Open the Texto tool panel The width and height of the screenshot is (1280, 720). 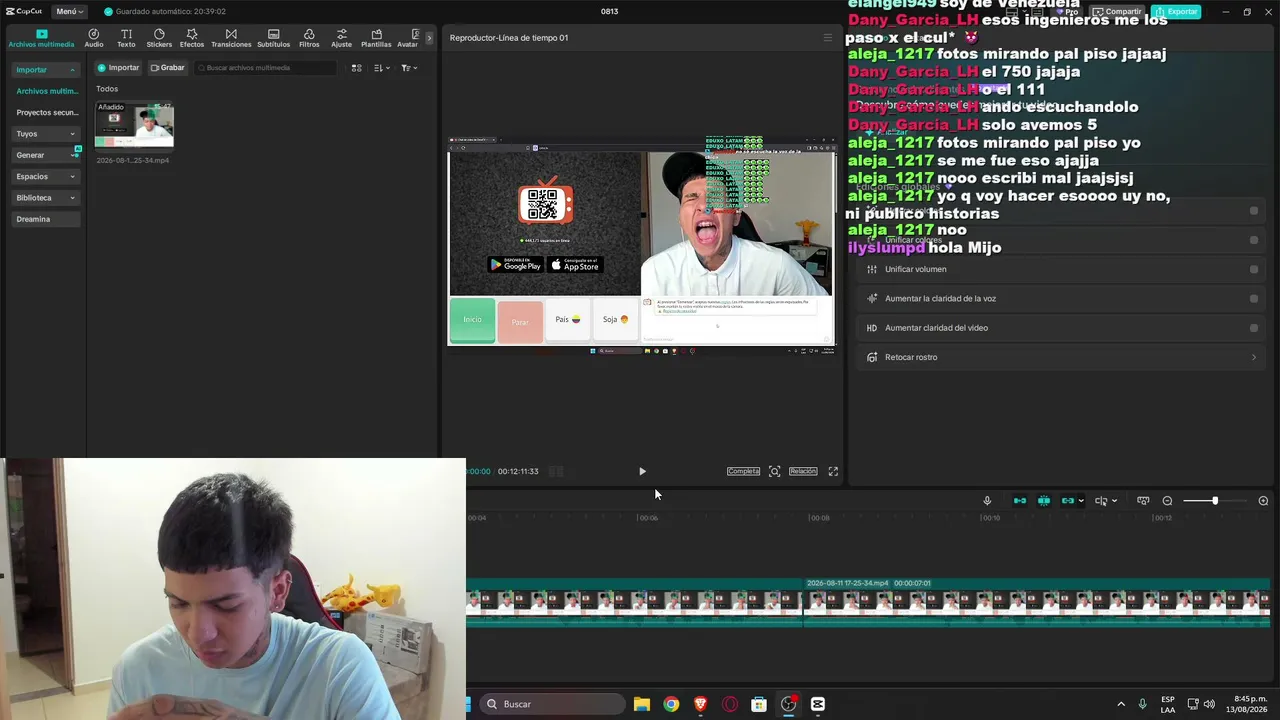point(126,38)
